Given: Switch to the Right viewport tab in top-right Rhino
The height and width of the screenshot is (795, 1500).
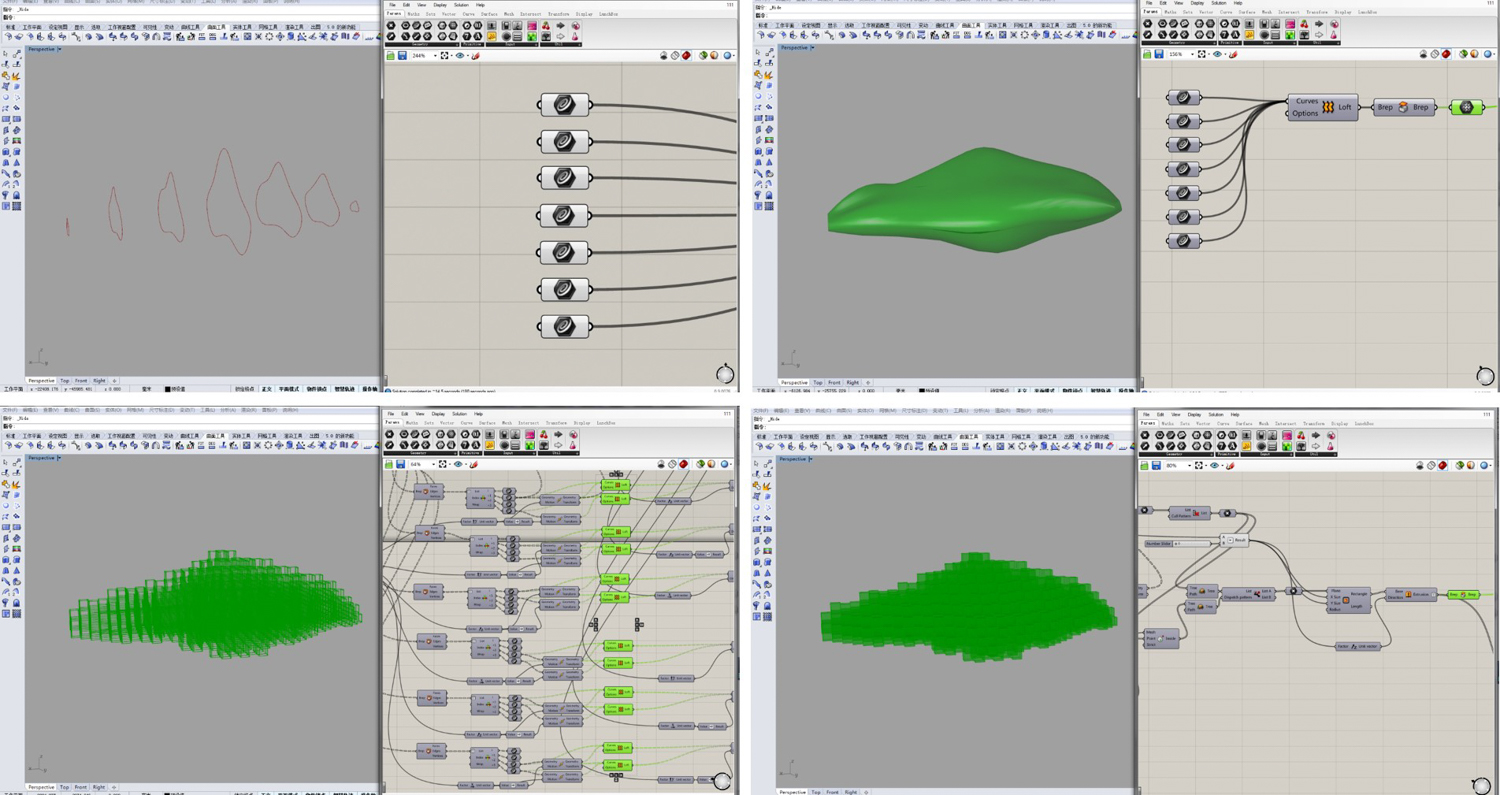Looking at the screenshot, I should 852,382.
